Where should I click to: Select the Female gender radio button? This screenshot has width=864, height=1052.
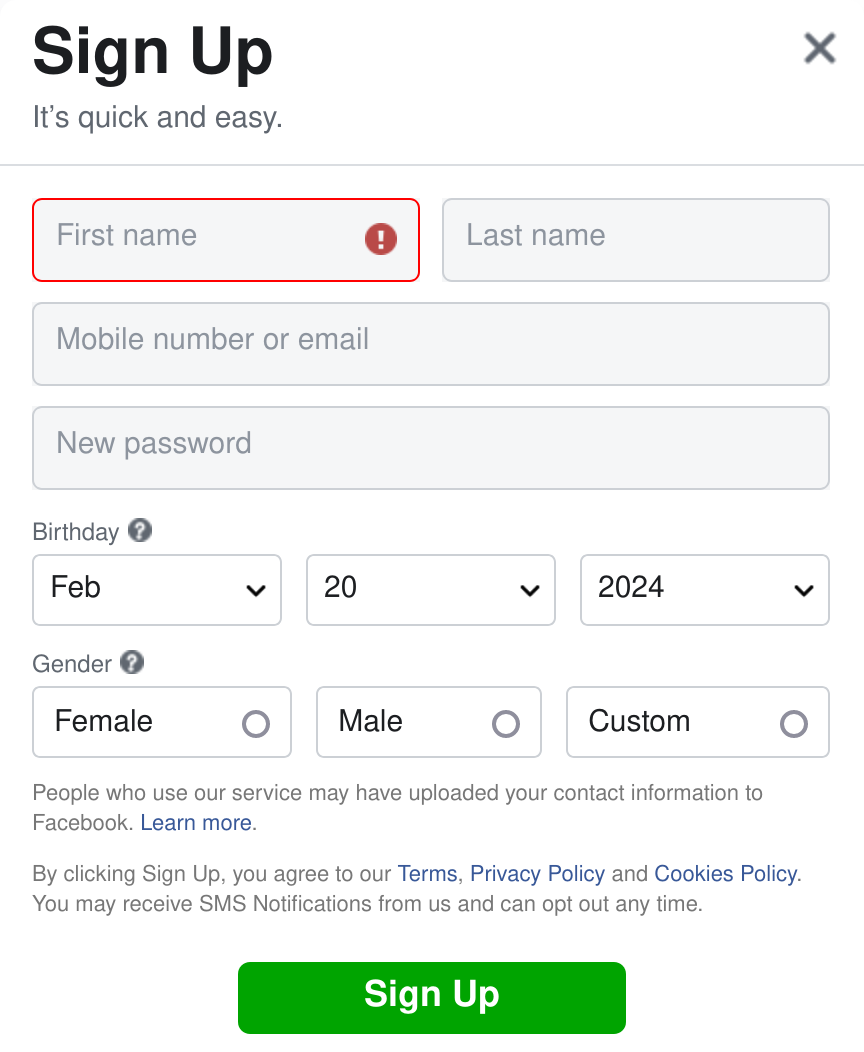tap(256, 723)
